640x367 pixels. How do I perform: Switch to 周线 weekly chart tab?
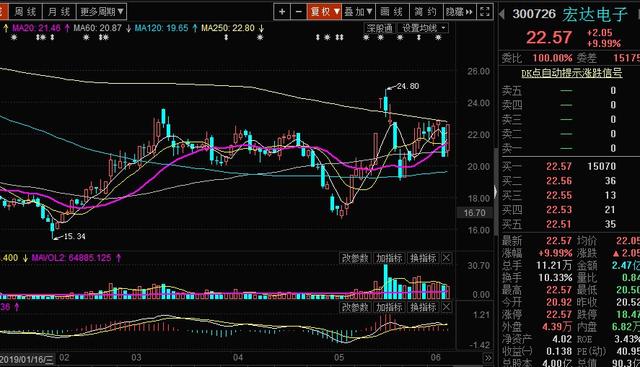(25, 12)
